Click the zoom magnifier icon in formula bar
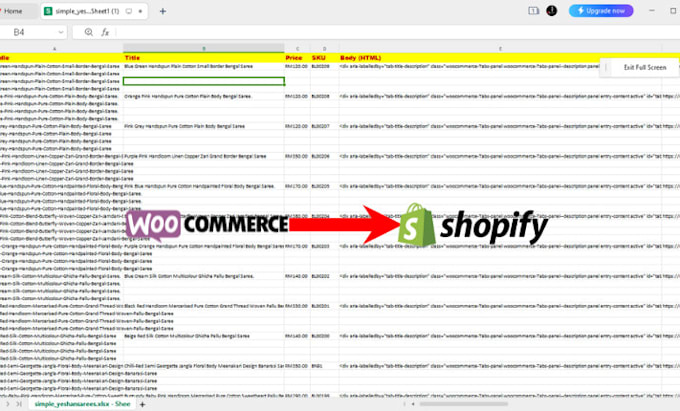 [88, 32]
